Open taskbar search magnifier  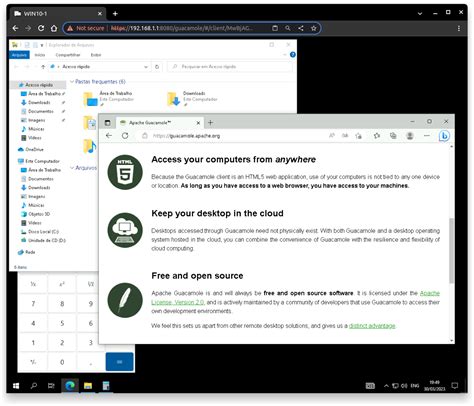click(x=34, y=386)
